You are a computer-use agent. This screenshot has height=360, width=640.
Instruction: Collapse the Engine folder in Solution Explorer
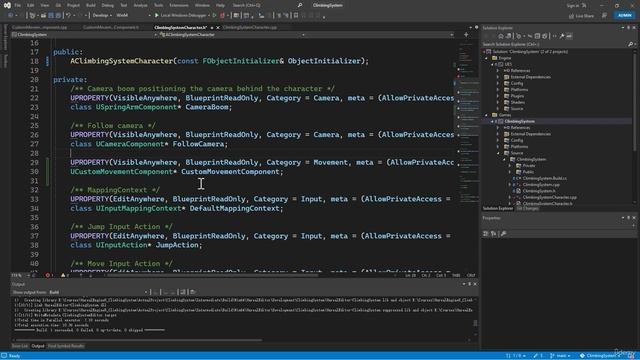click(x=486, y=58)
